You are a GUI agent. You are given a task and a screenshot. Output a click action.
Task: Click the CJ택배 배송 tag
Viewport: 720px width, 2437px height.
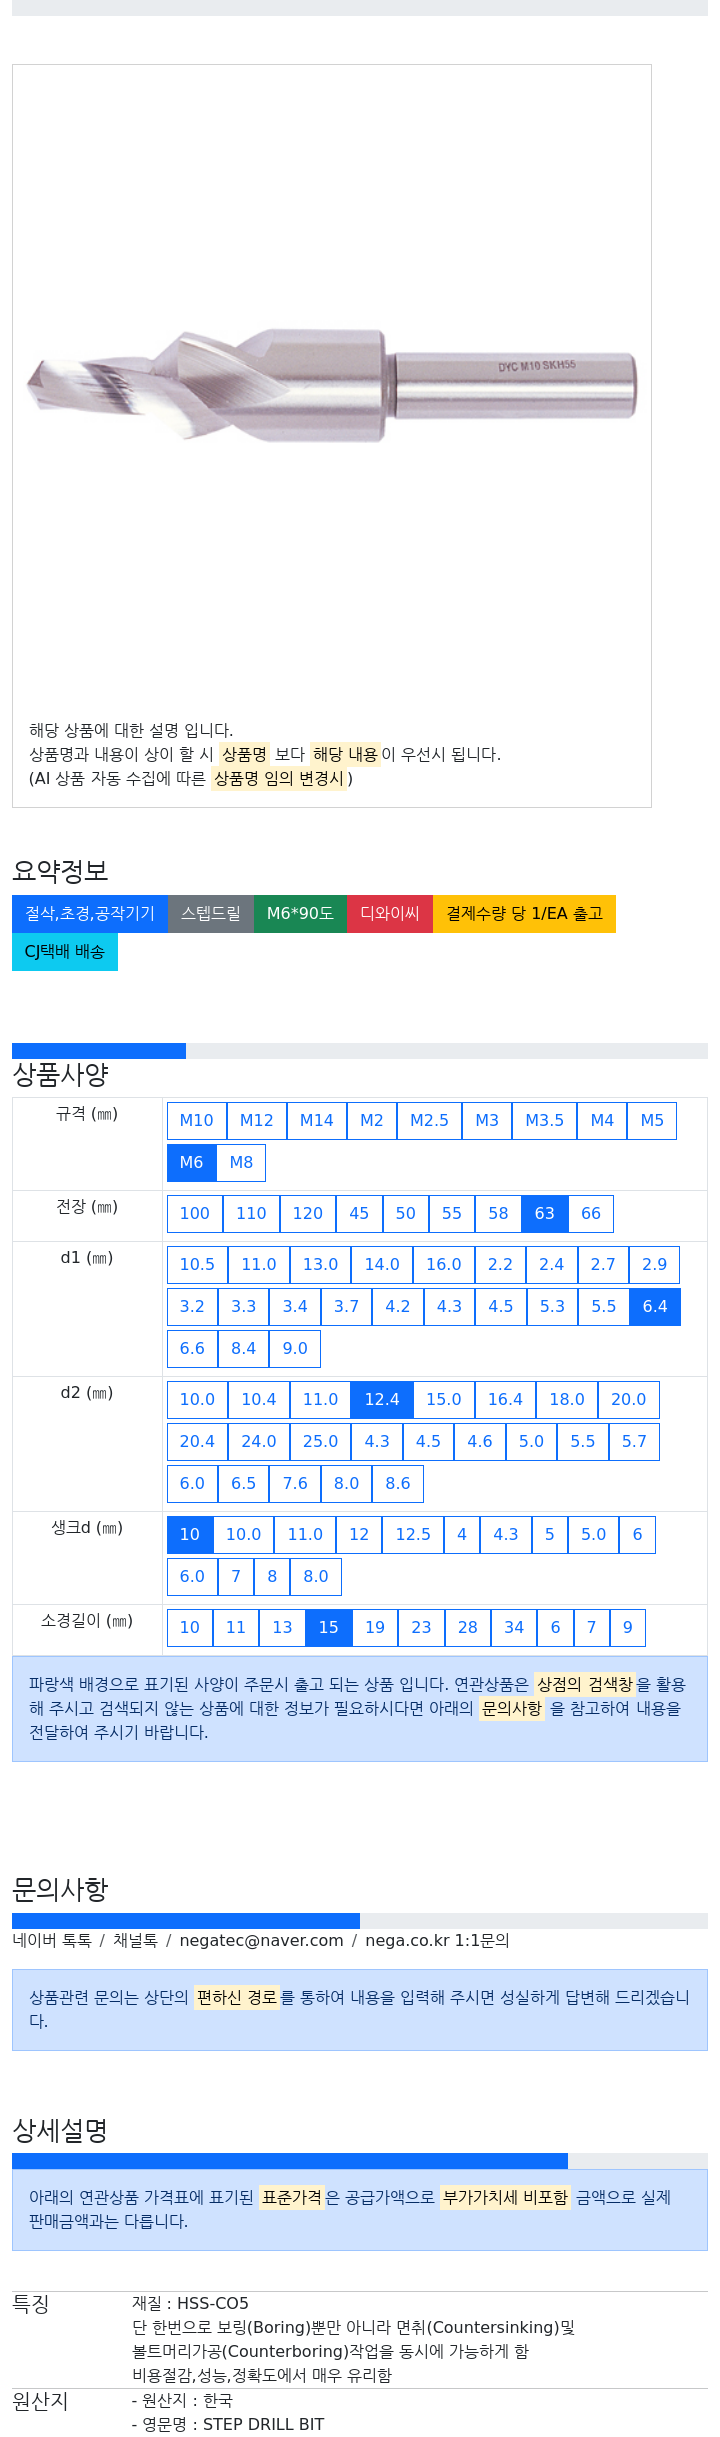[x=65, y=951]
